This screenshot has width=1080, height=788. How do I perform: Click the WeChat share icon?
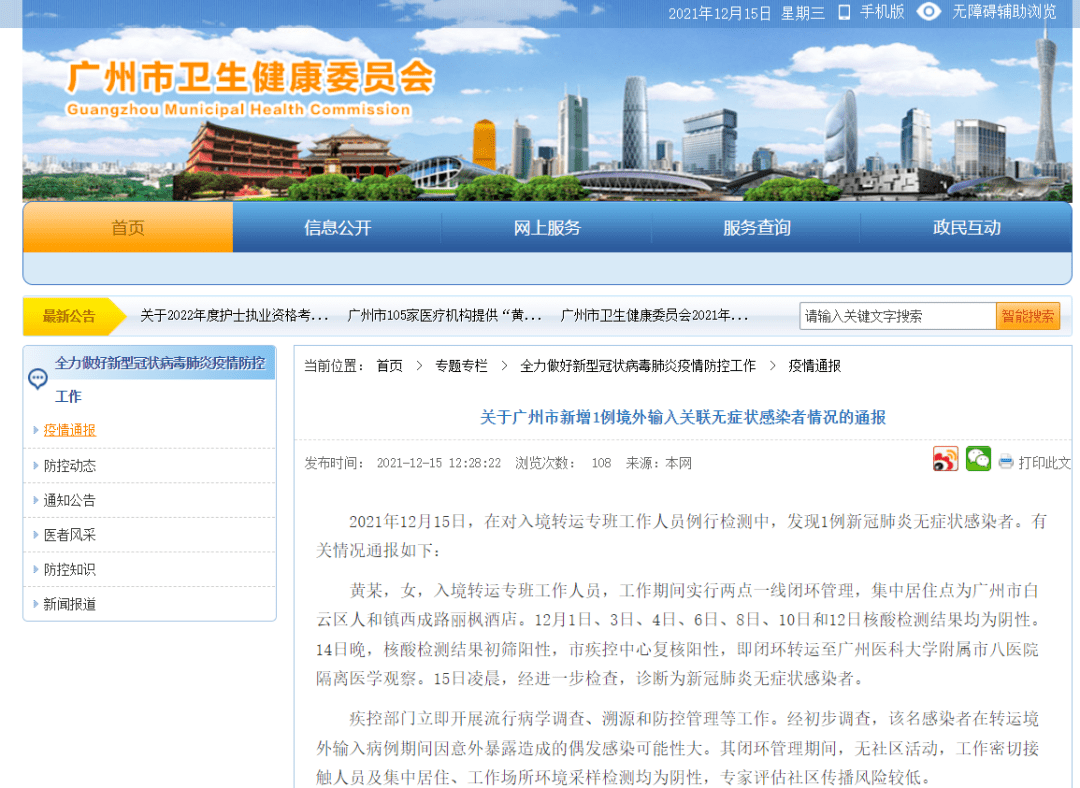point(978,459)
